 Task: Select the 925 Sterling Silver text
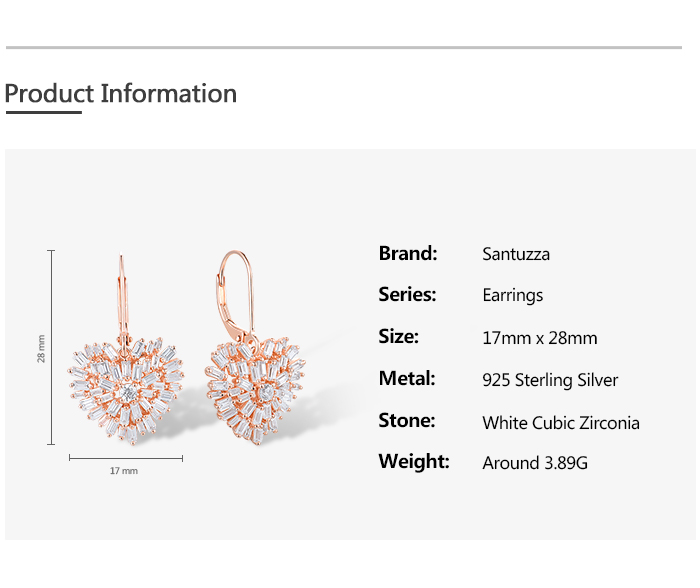click(x=550, y=380)
